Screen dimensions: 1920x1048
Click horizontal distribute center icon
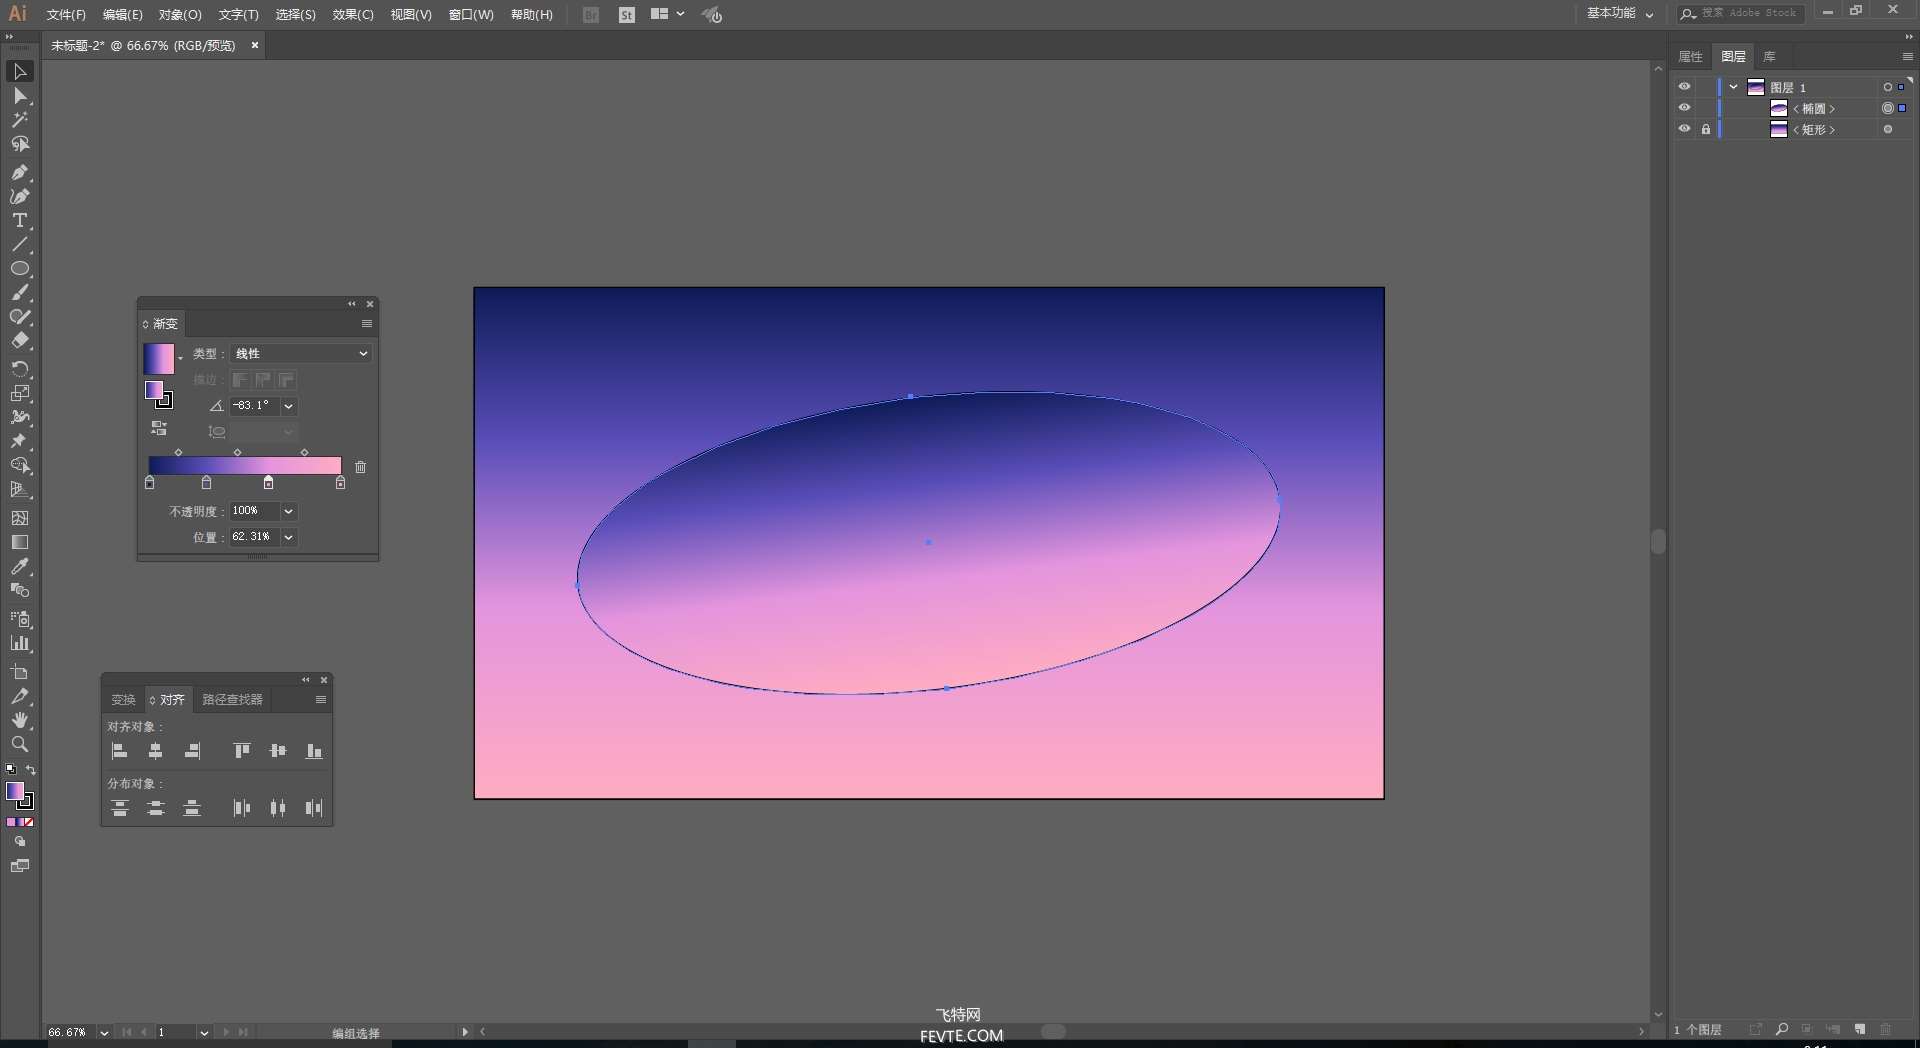click(x=278, y=808)
